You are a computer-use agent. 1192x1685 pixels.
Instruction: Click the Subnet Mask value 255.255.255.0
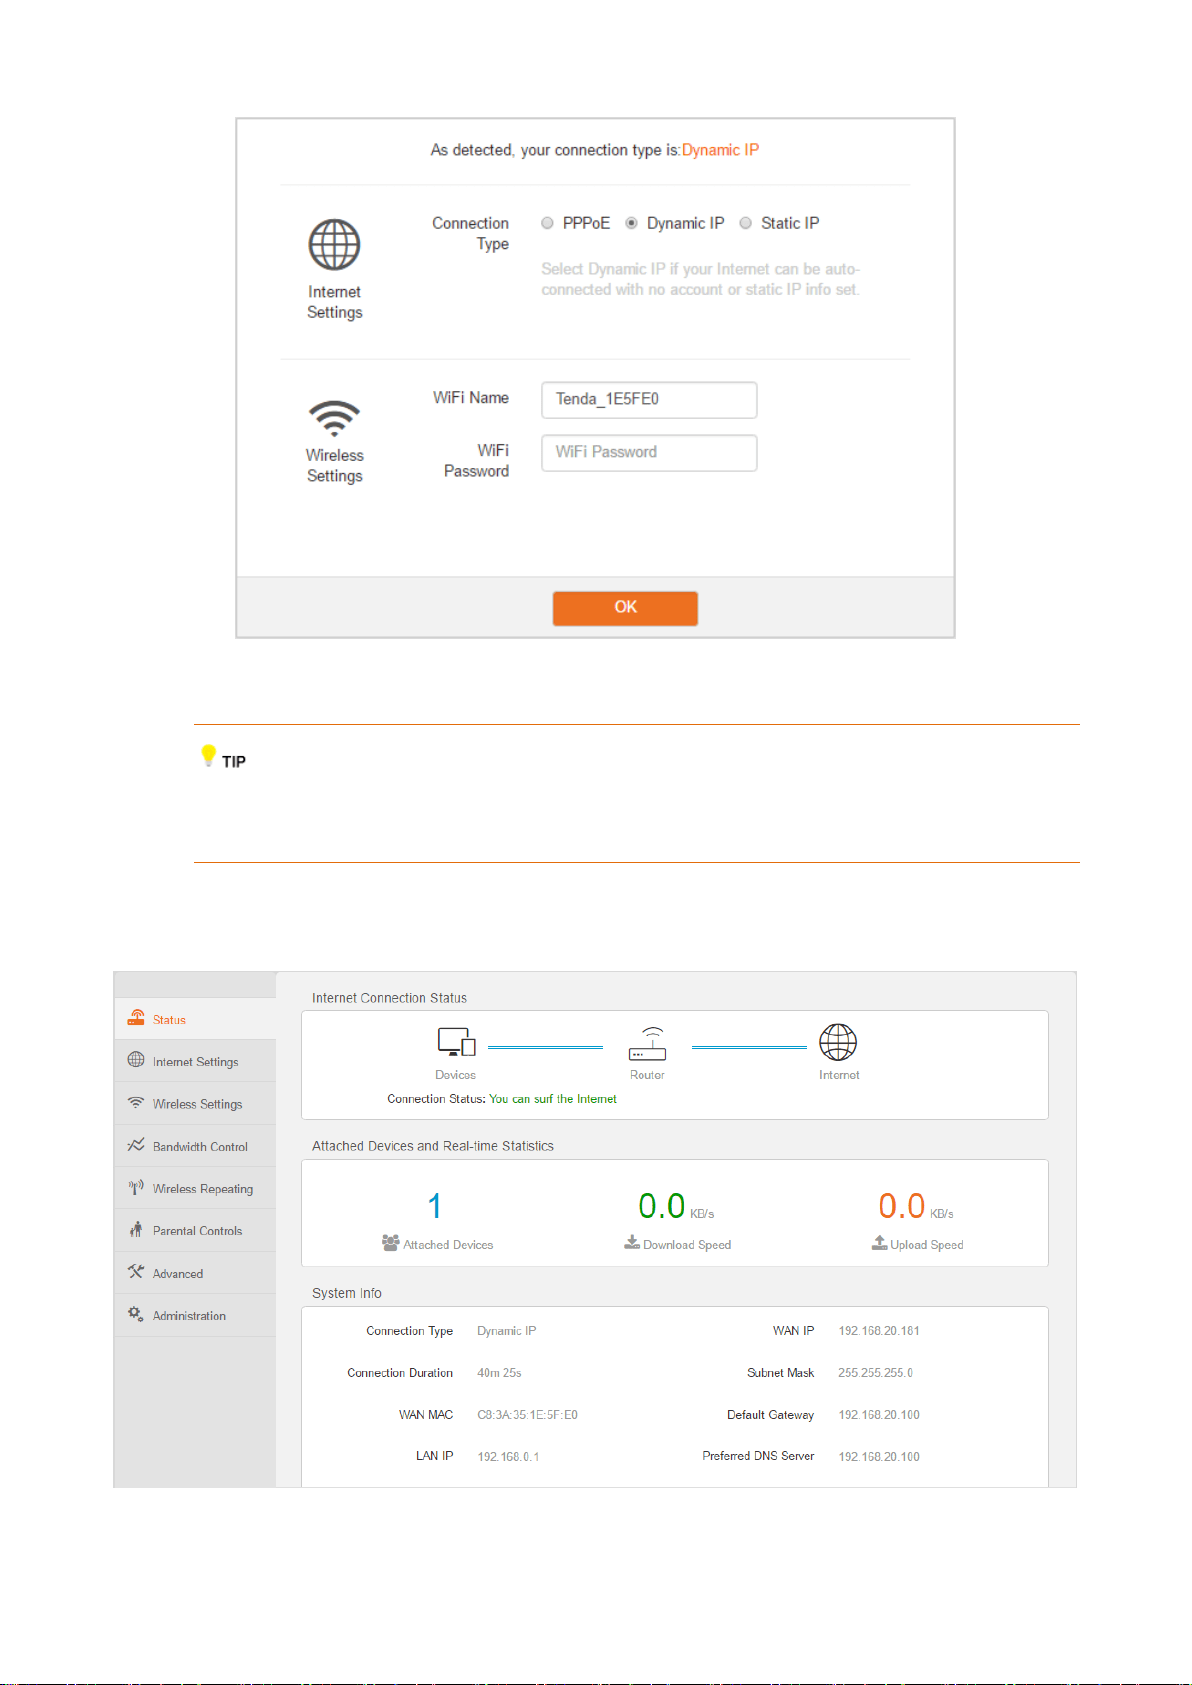pos(875,1373)
